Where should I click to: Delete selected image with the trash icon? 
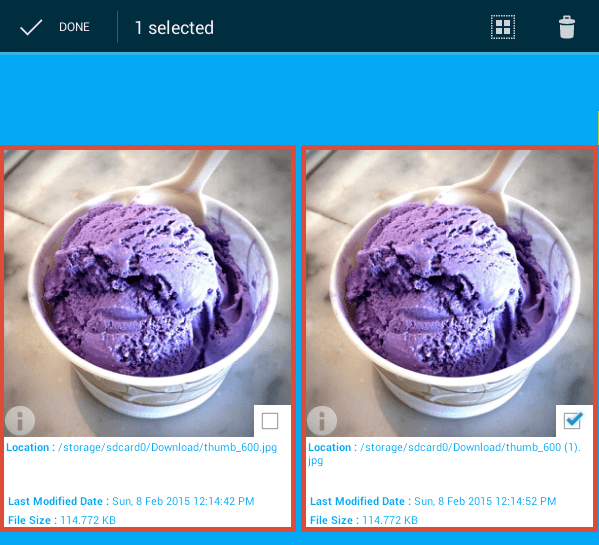pyautogui.click(x=567, y=27)
